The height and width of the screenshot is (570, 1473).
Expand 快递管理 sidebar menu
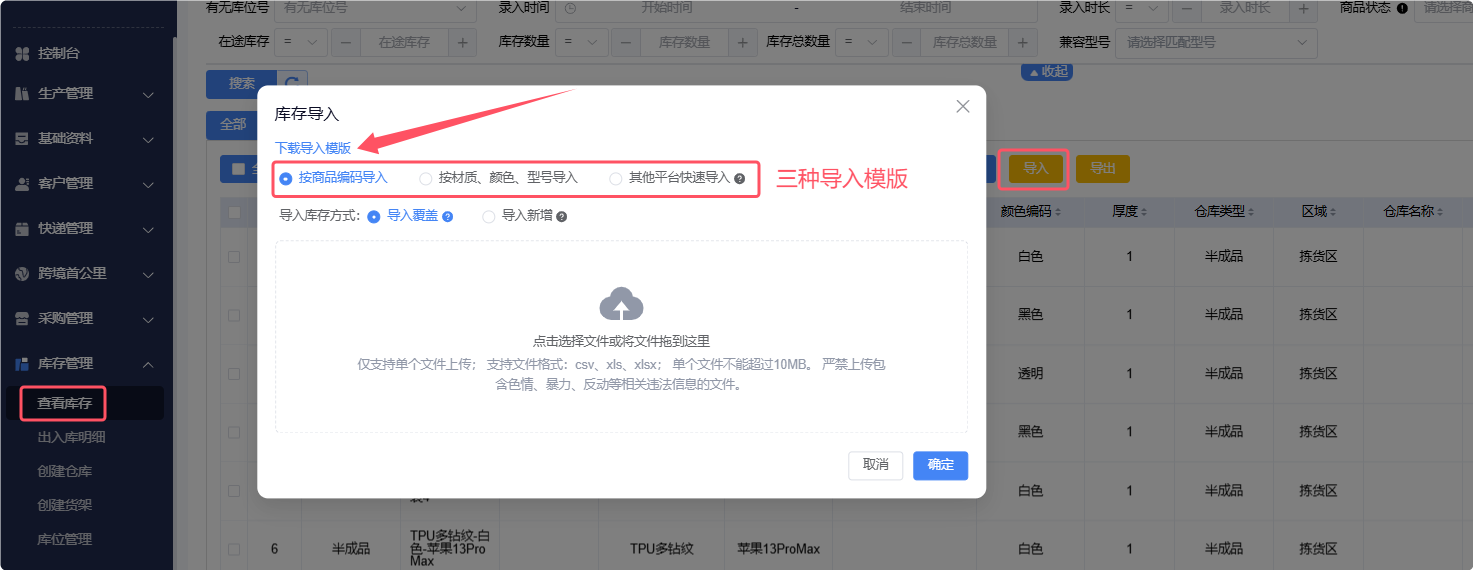(148, 229)
